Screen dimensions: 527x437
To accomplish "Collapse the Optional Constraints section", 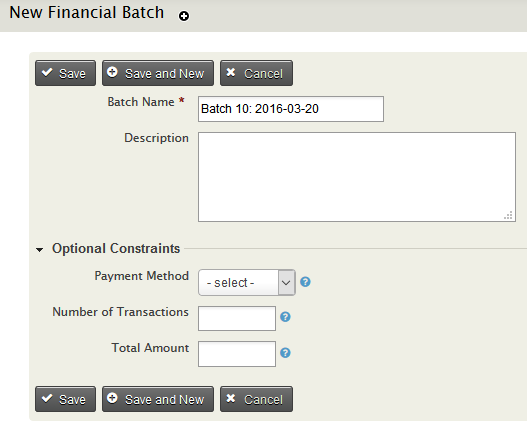I will (40, 249).
